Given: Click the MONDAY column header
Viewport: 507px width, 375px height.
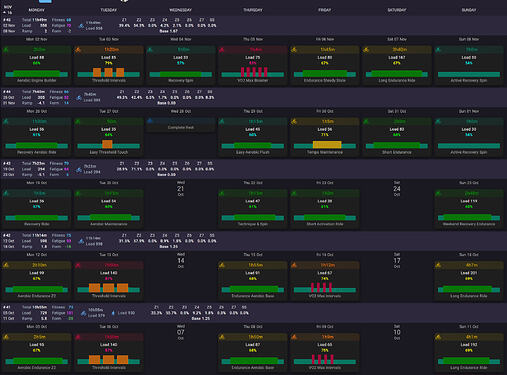Looking at the screenshot, I should pos(37,10).
